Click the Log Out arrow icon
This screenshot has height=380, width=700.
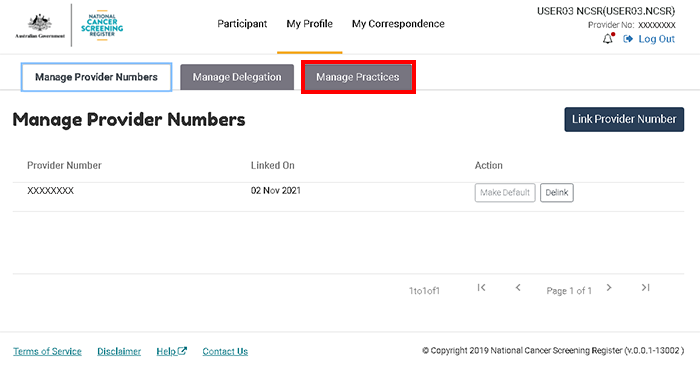coord(628,39)
